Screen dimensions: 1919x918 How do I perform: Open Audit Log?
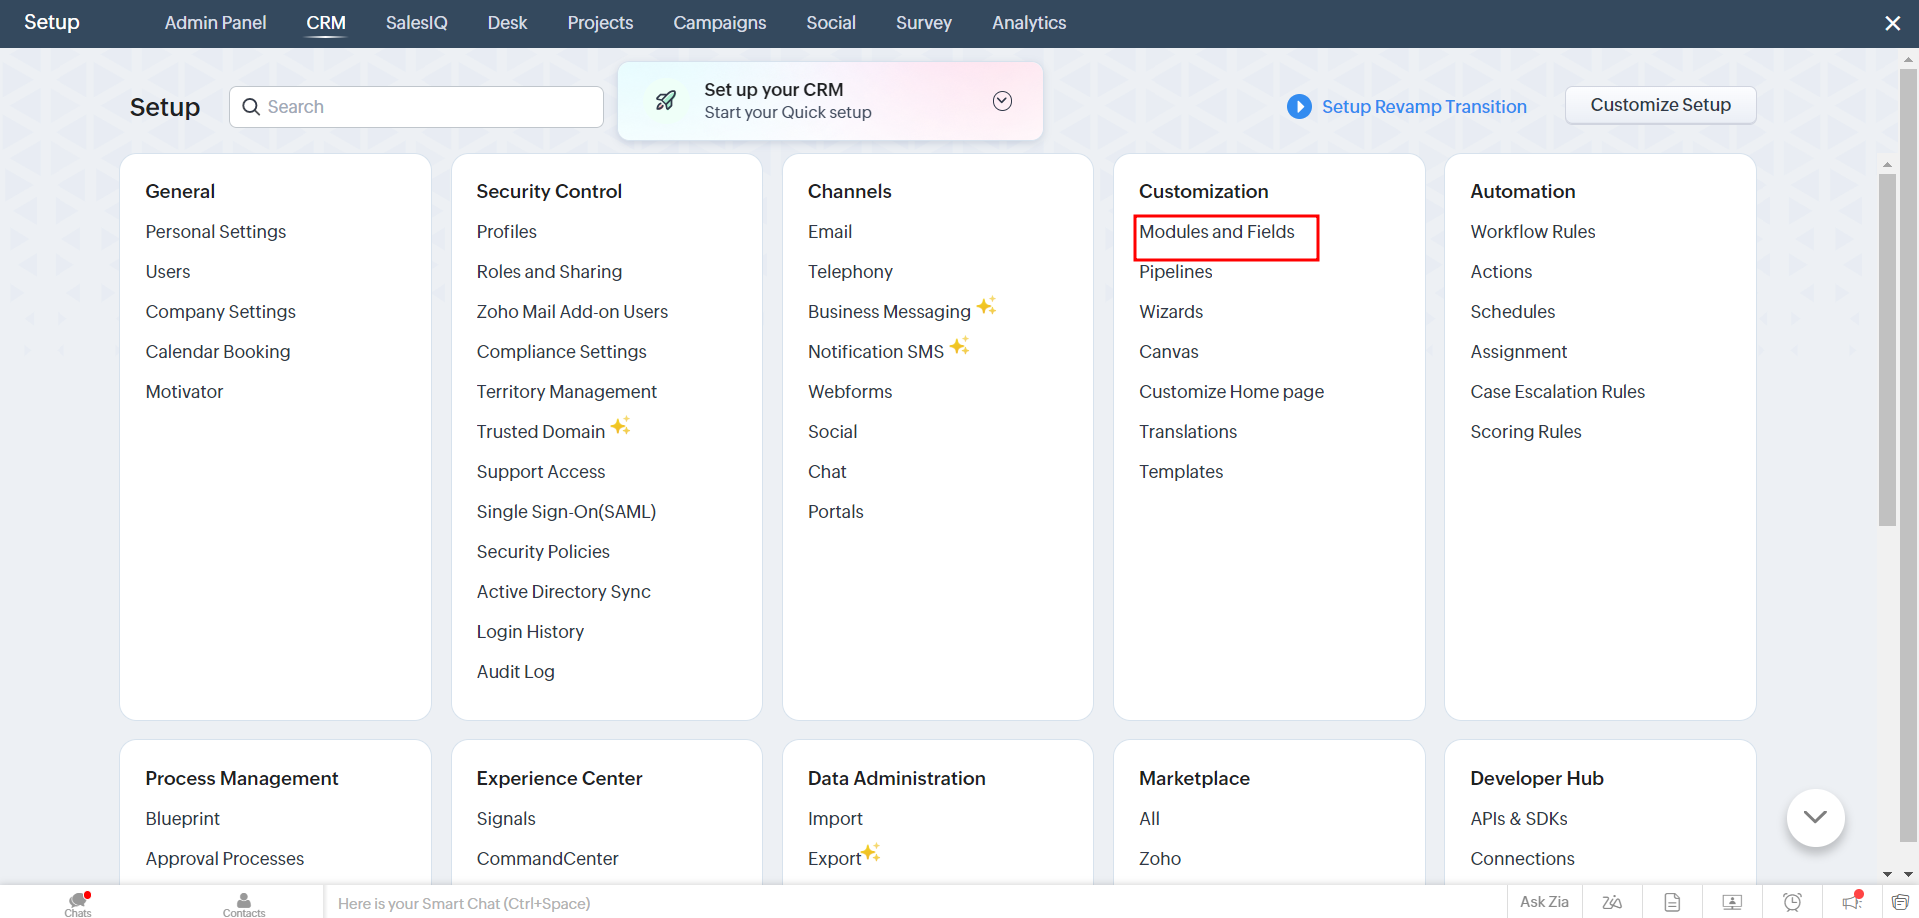[516, 672]
